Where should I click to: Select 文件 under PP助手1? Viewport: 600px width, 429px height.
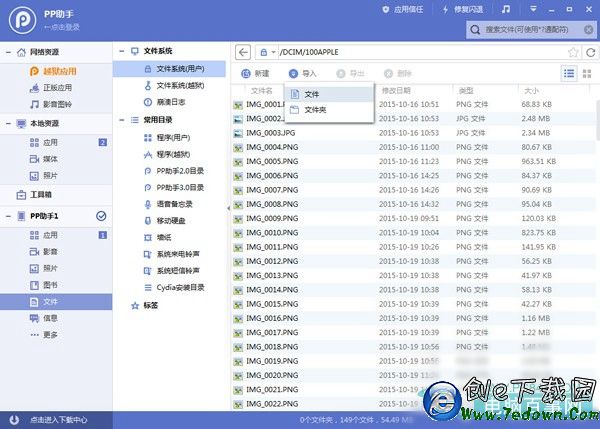56,302
